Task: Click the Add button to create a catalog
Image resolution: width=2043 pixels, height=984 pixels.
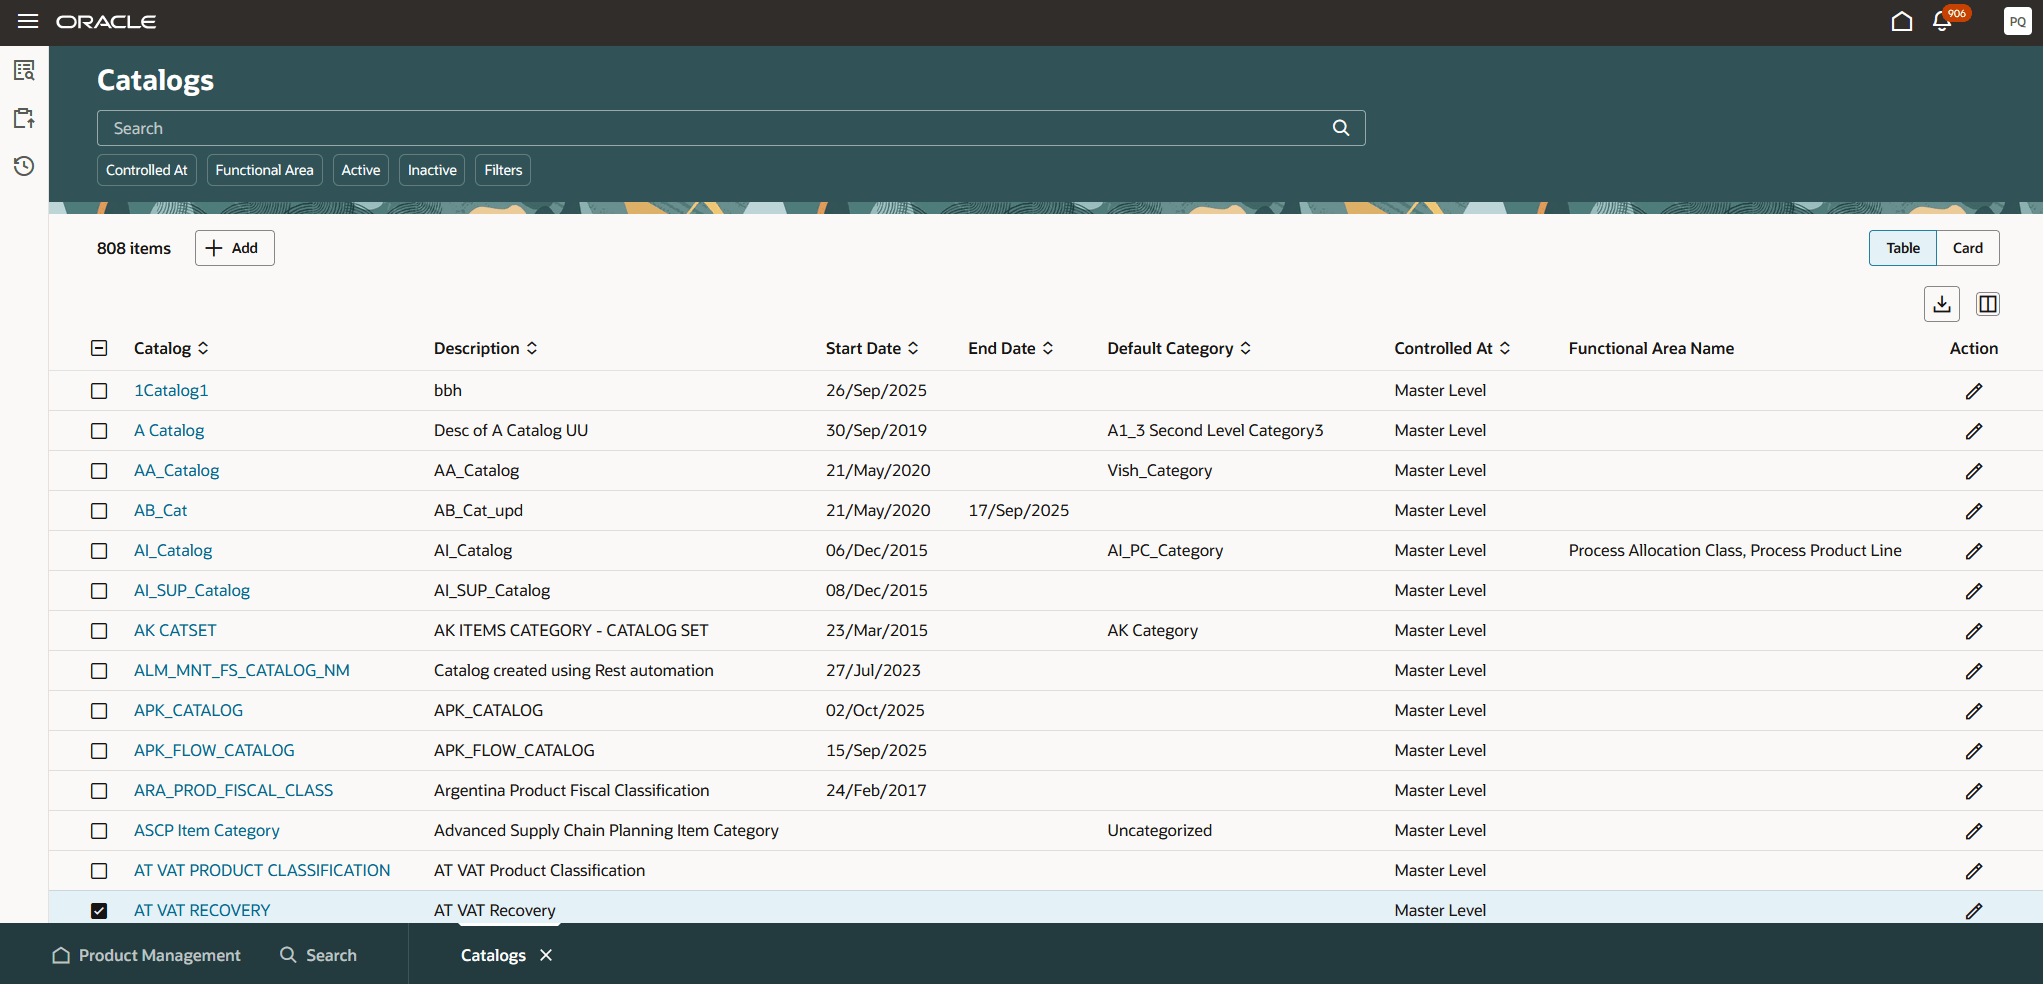Action: click(x=234, y=248)
